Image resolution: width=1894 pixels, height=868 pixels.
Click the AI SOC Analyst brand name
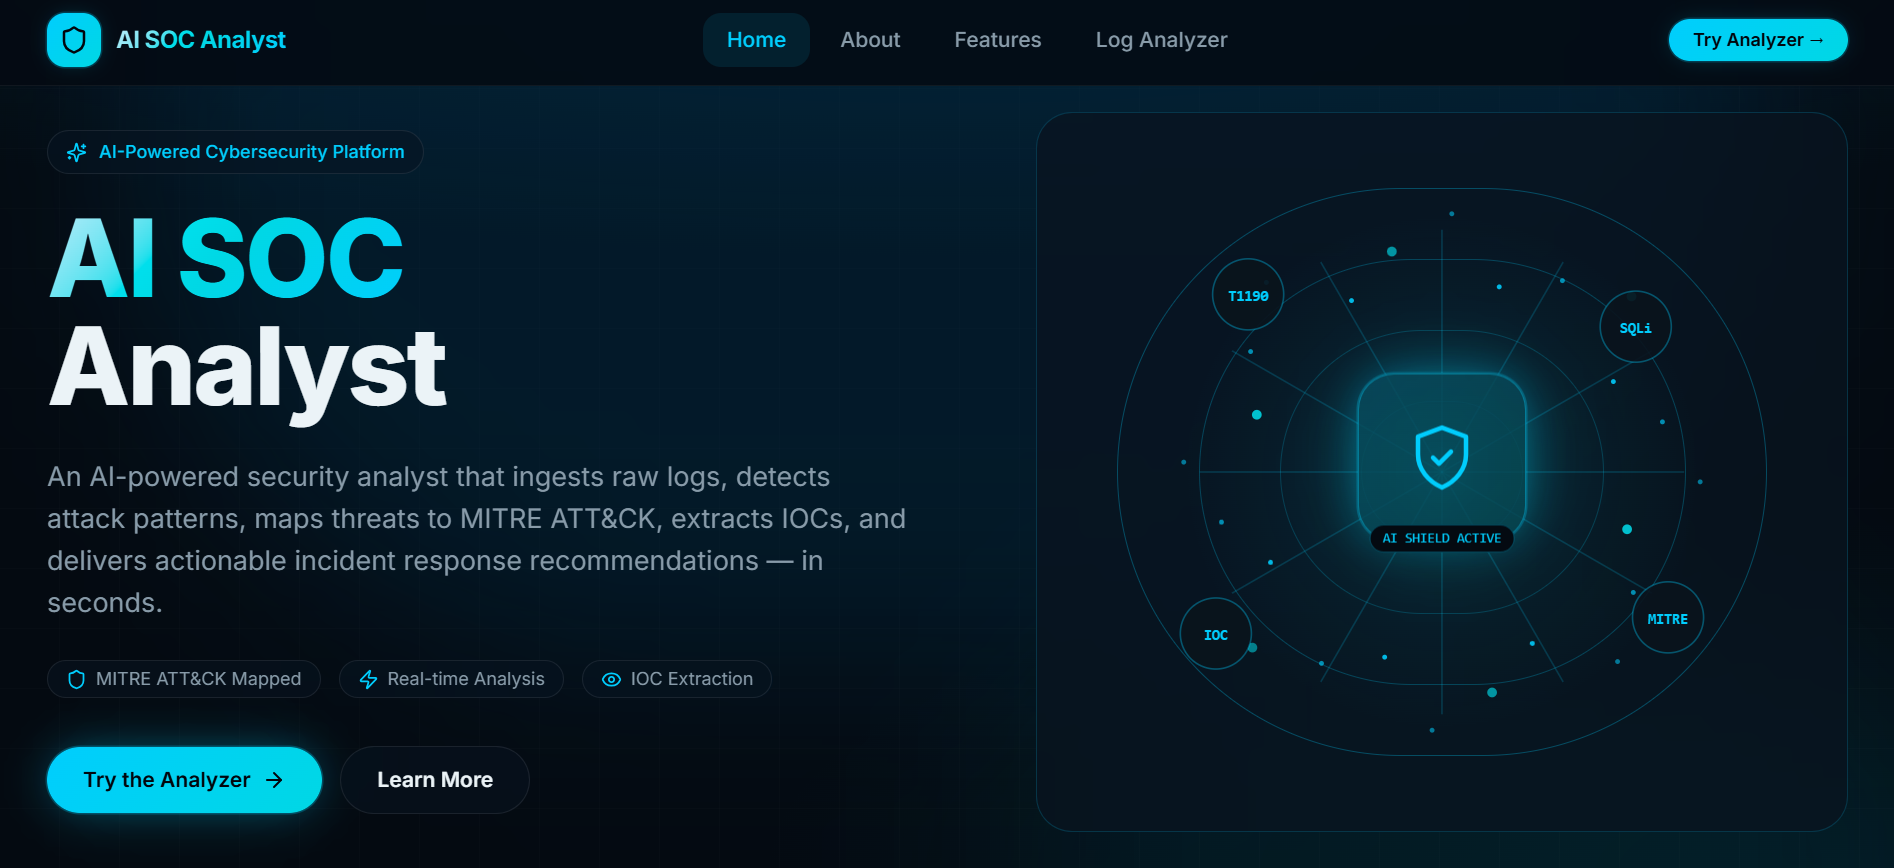201,40
